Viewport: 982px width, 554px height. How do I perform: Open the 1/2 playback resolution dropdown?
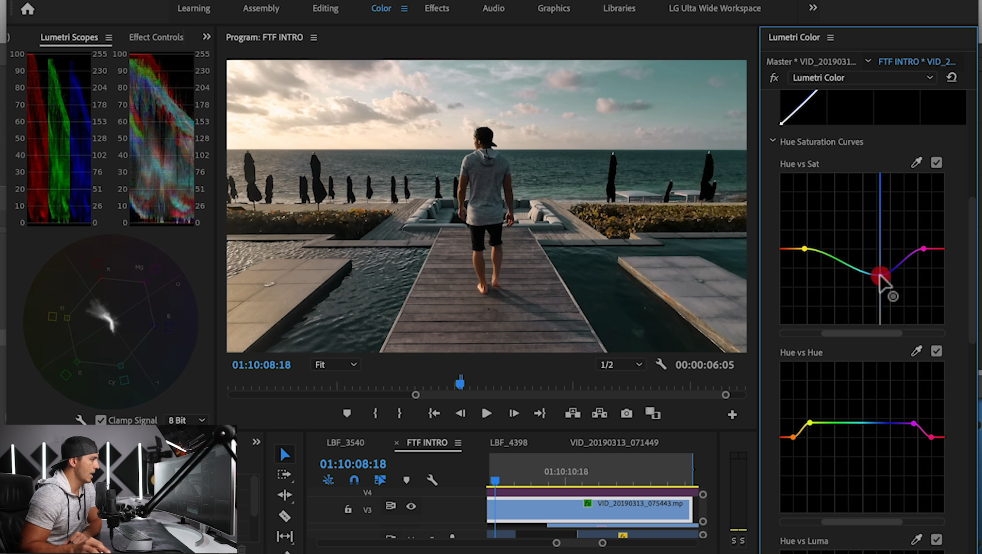[620, 365]
